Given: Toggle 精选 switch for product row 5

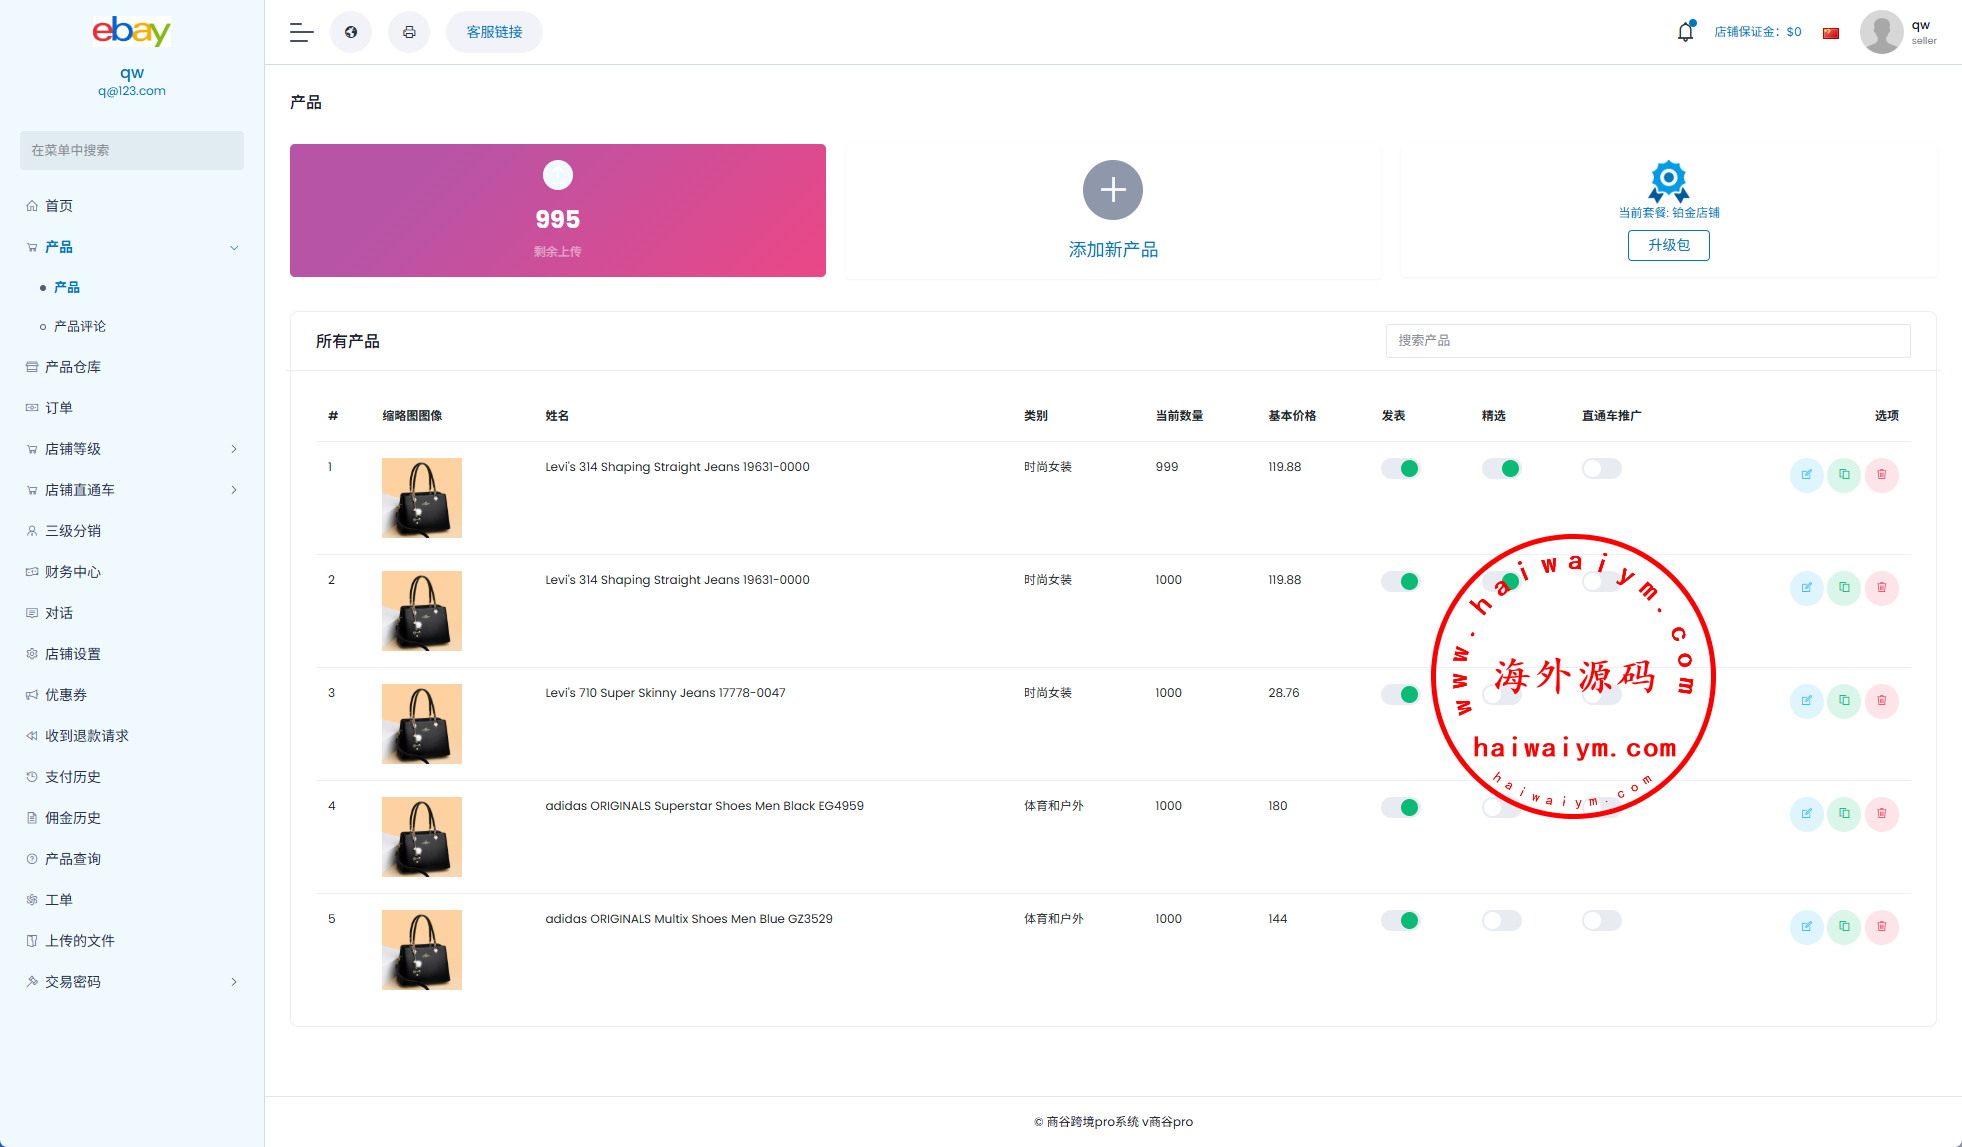Looking at the screenshot, I should [1501, 920].
